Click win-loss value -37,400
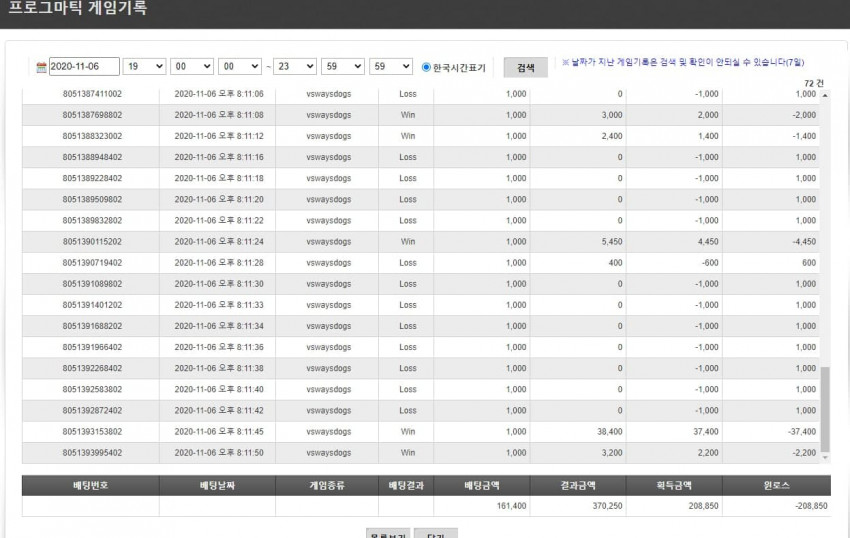 click(x=802, y=432)
